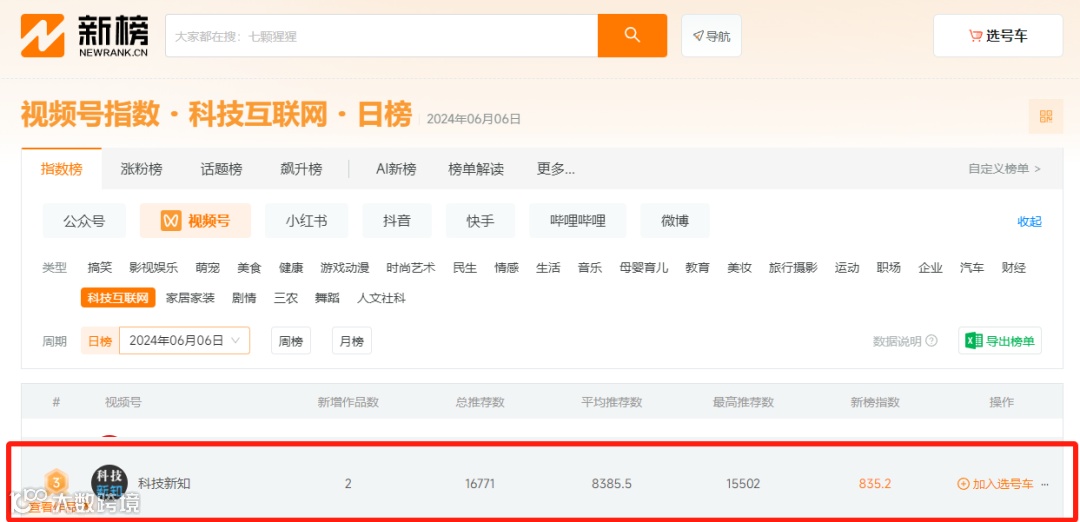This screenshot has width=1080, height=522.
Task: Click the orange search magnifier button
Action: (632, 35)
